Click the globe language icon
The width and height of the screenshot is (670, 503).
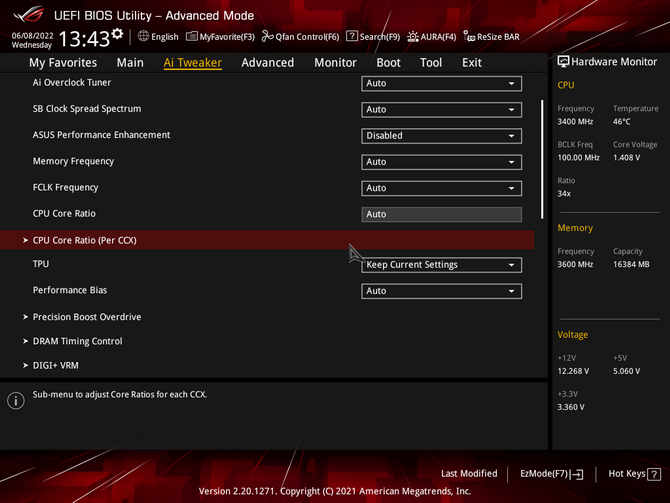[x=143, y=36]
